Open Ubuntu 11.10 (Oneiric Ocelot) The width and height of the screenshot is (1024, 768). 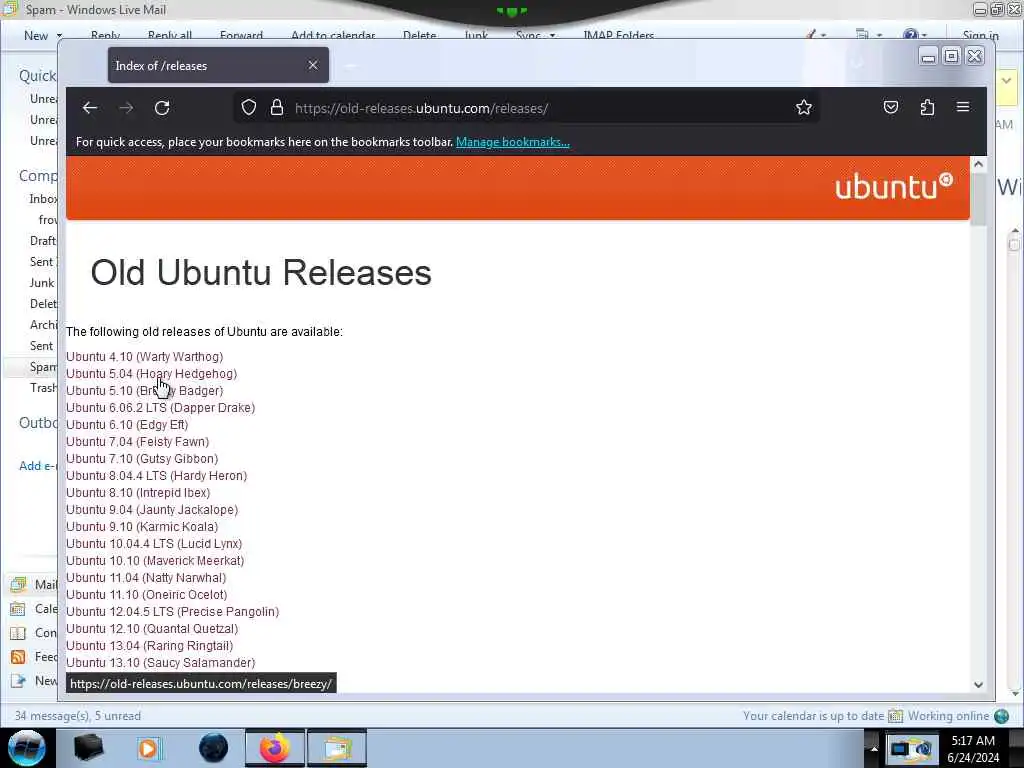click(147, 594)
